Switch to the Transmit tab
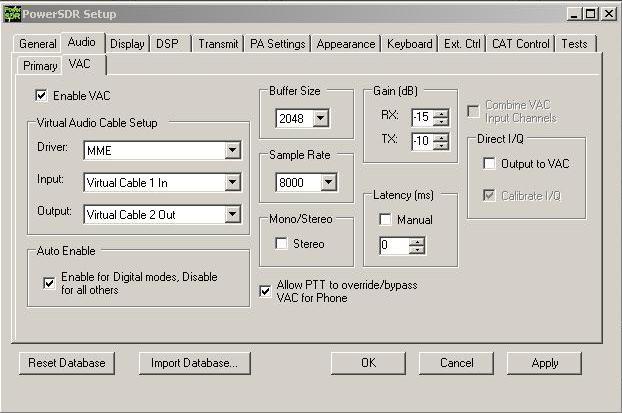This screenshot has height=413, width=622. tap(217, 44)
